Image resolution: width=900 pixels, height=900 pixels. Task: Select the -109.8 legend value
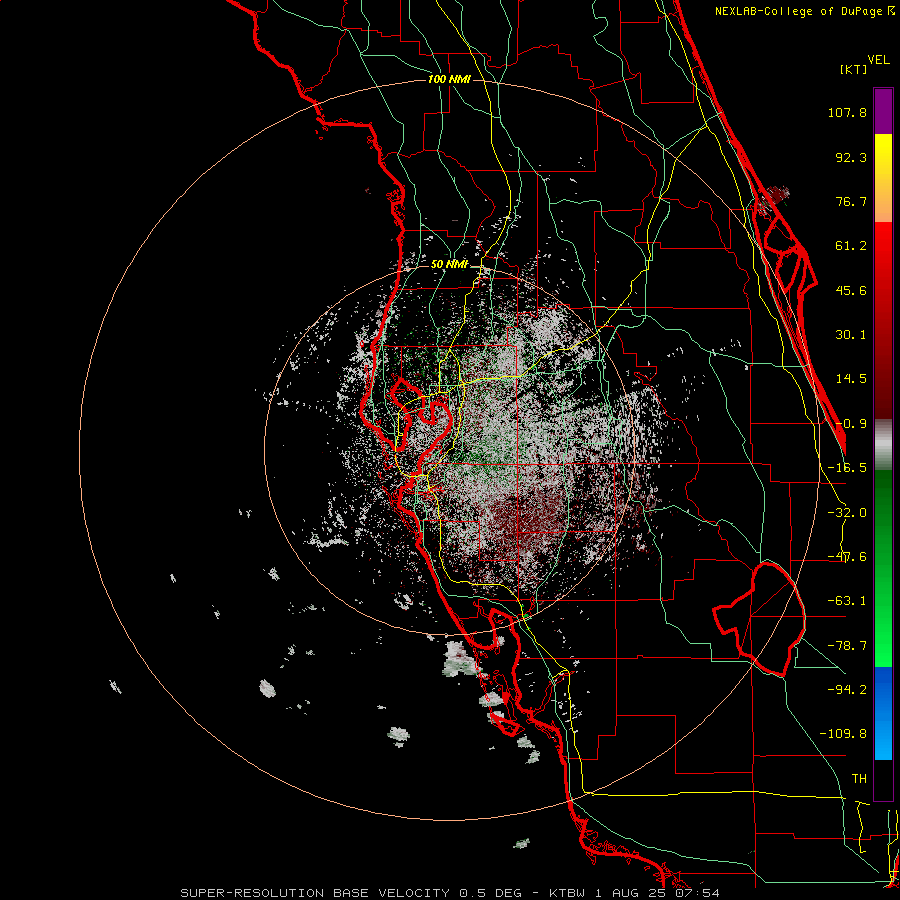click(843, 734)
